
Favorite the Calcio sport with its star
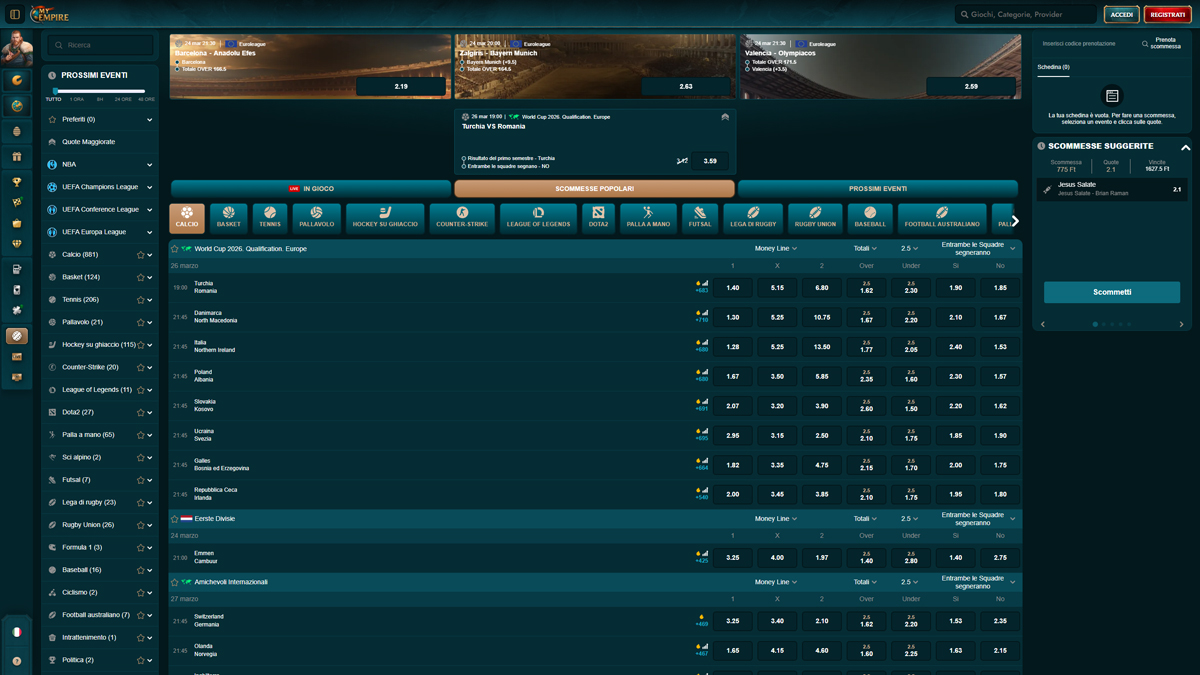pos(140,255)
